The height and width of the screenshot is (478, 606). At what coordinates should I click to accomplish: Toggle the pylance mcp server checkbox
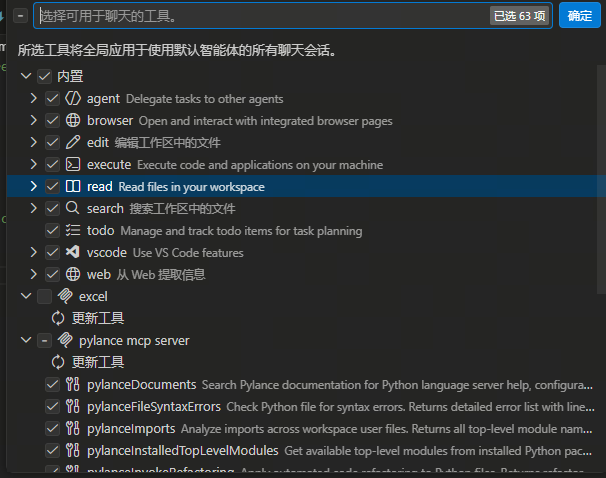click(44, 341)
